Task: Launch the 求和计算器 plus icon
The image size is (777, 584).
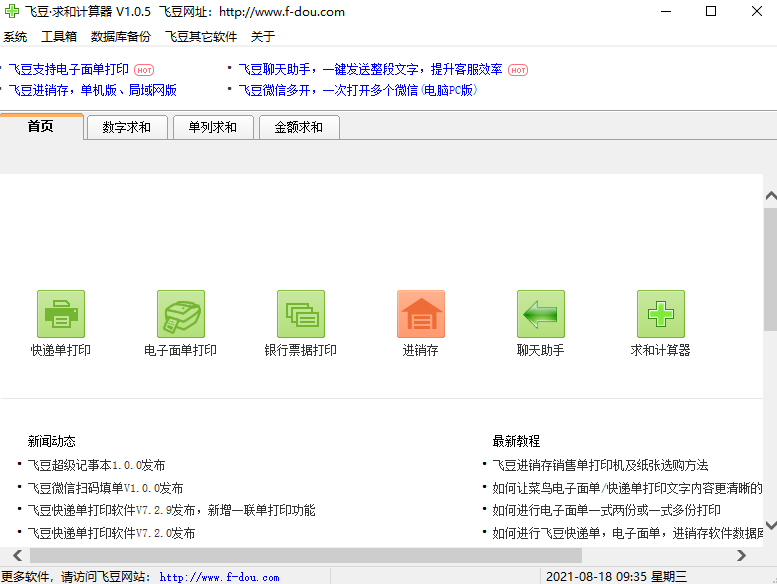Action: [x=661, y=314]
